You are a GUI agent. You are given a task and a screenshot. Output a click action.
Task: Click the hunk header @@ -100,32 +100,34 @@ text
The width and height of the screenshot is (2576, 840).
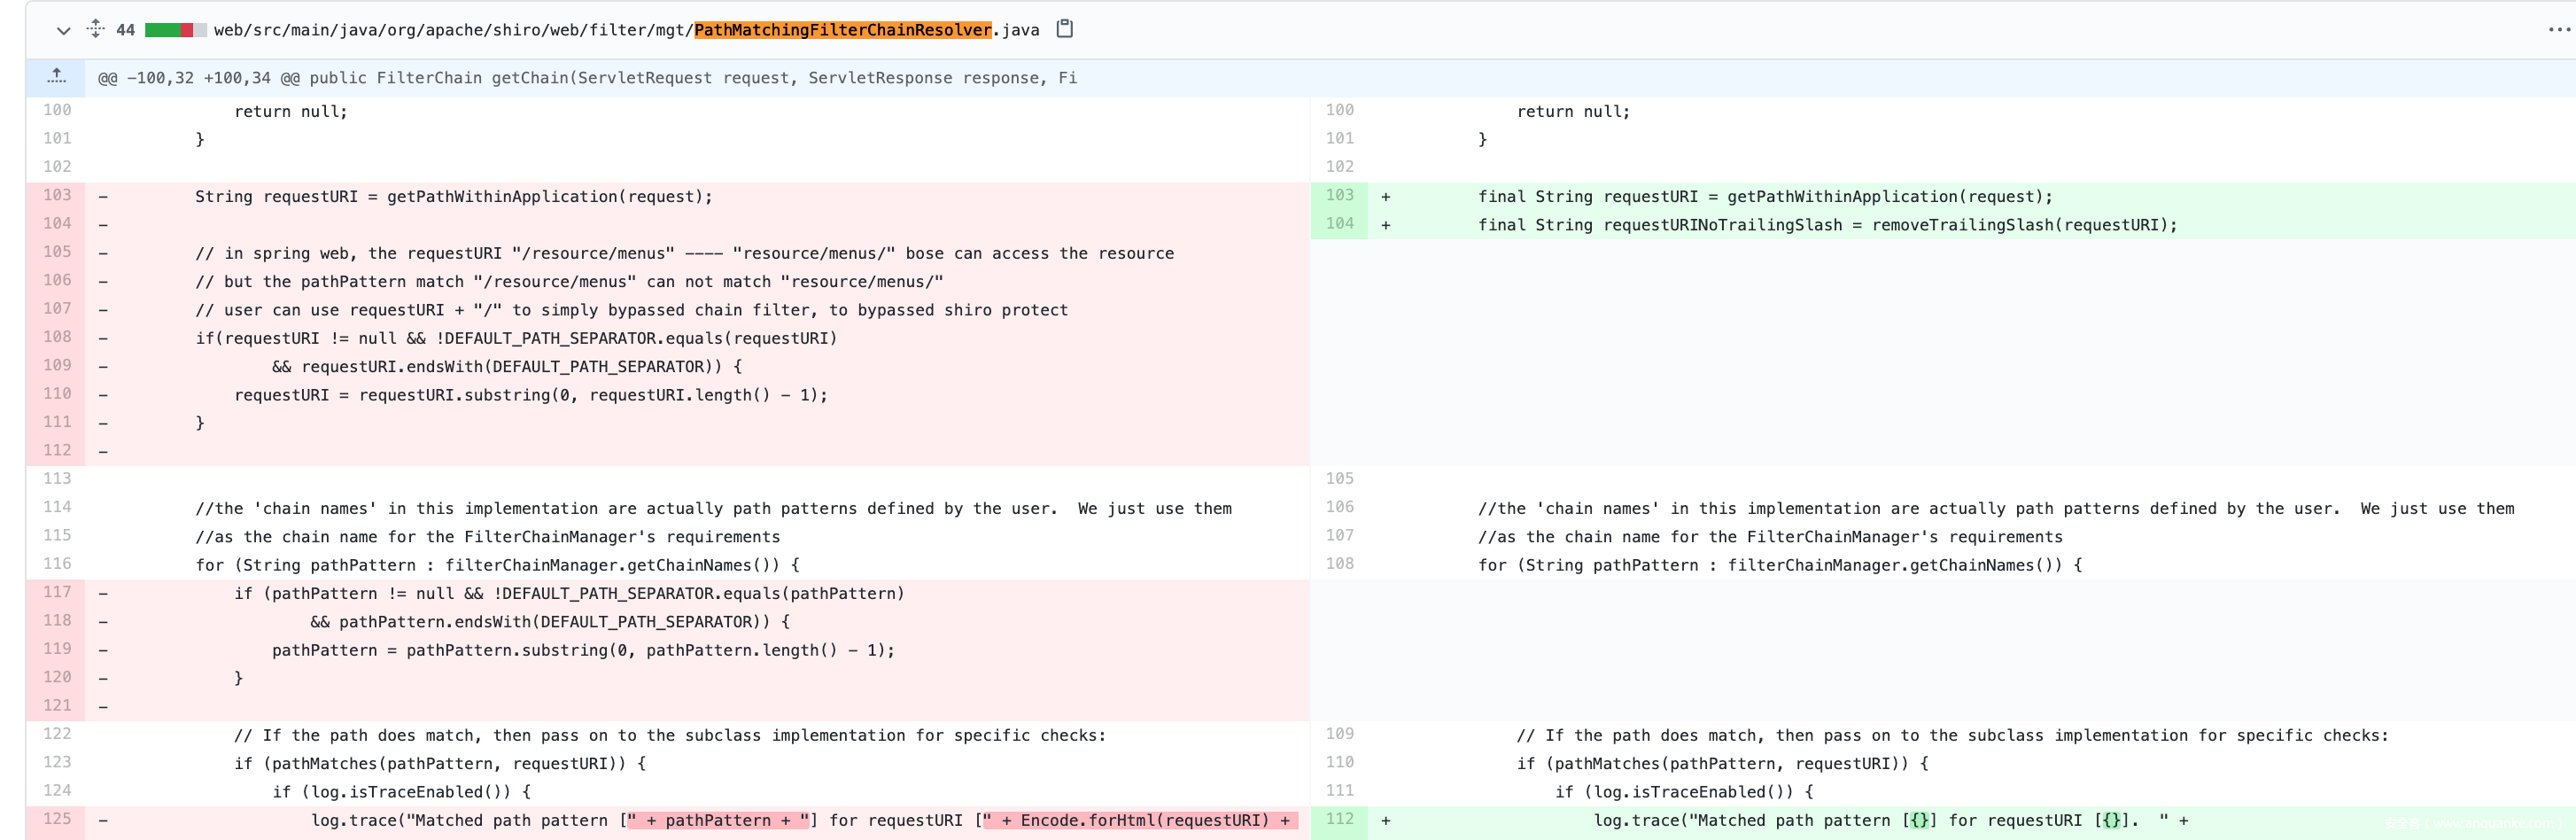[587, 78]
